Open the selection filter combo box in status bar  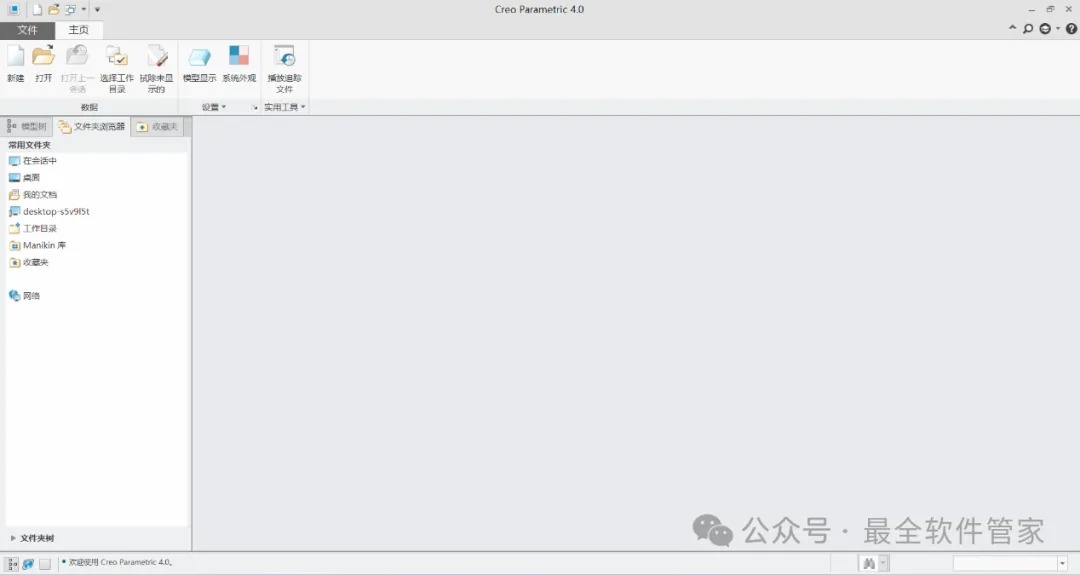point(1010,564)
